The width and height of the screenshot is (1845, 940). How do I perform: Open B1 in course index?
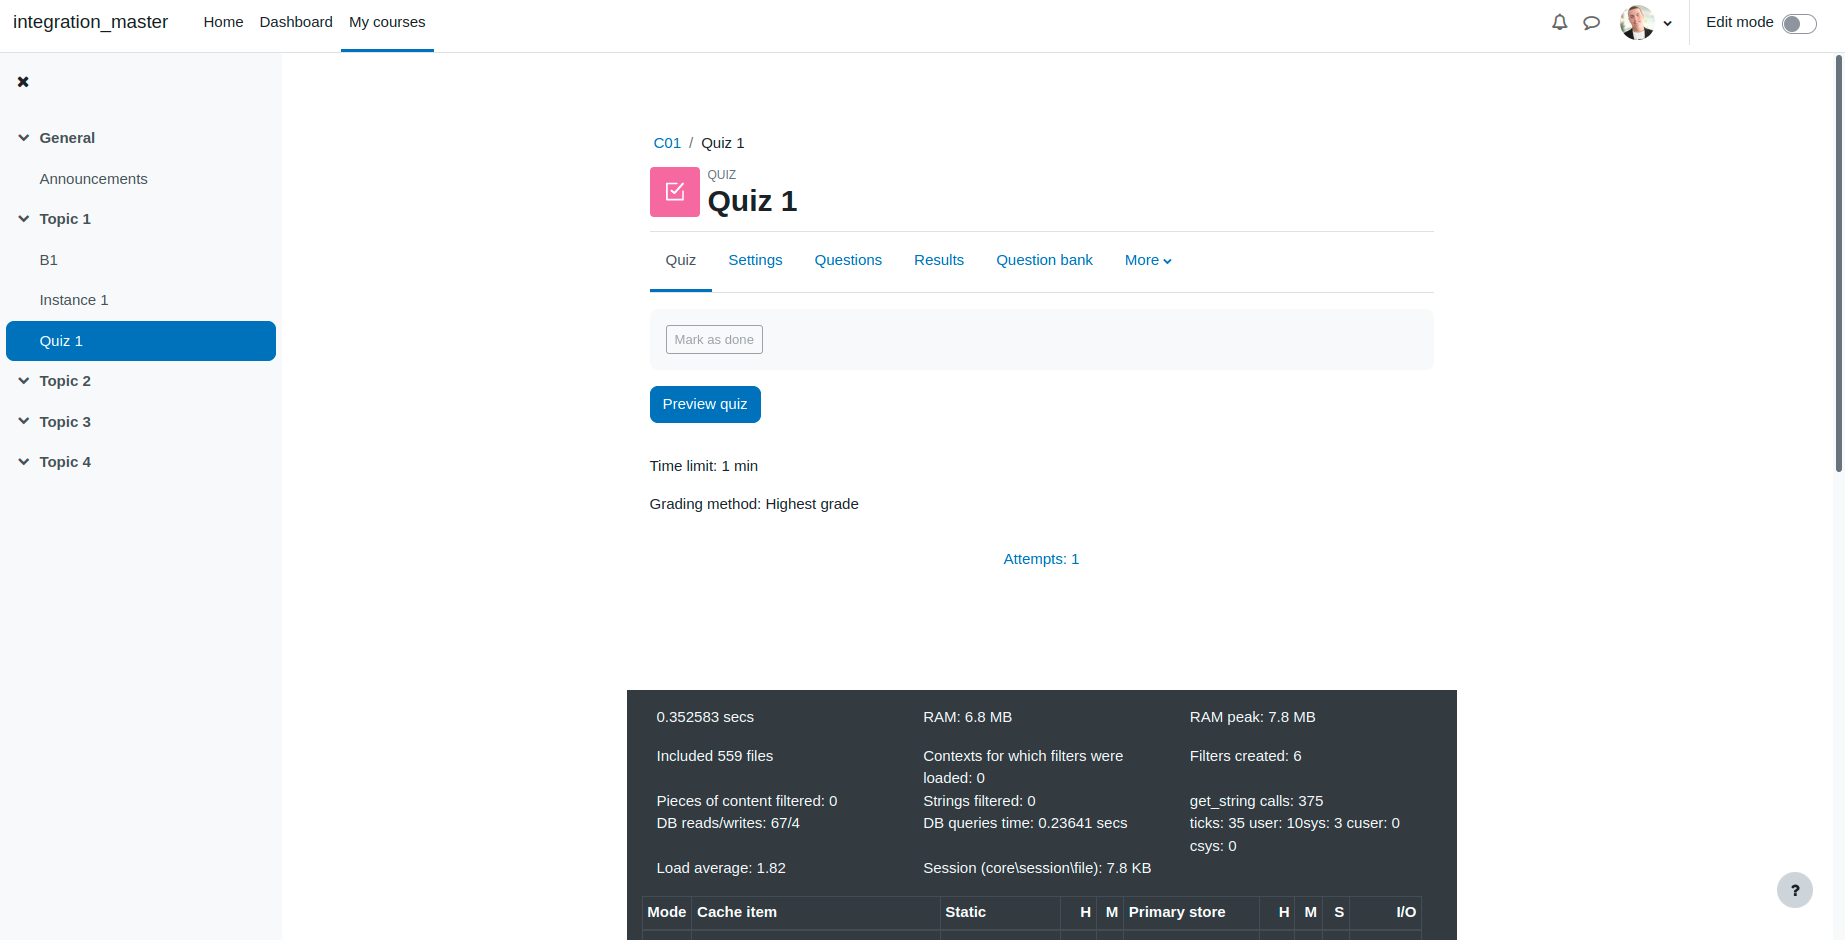tap(49, 260)
